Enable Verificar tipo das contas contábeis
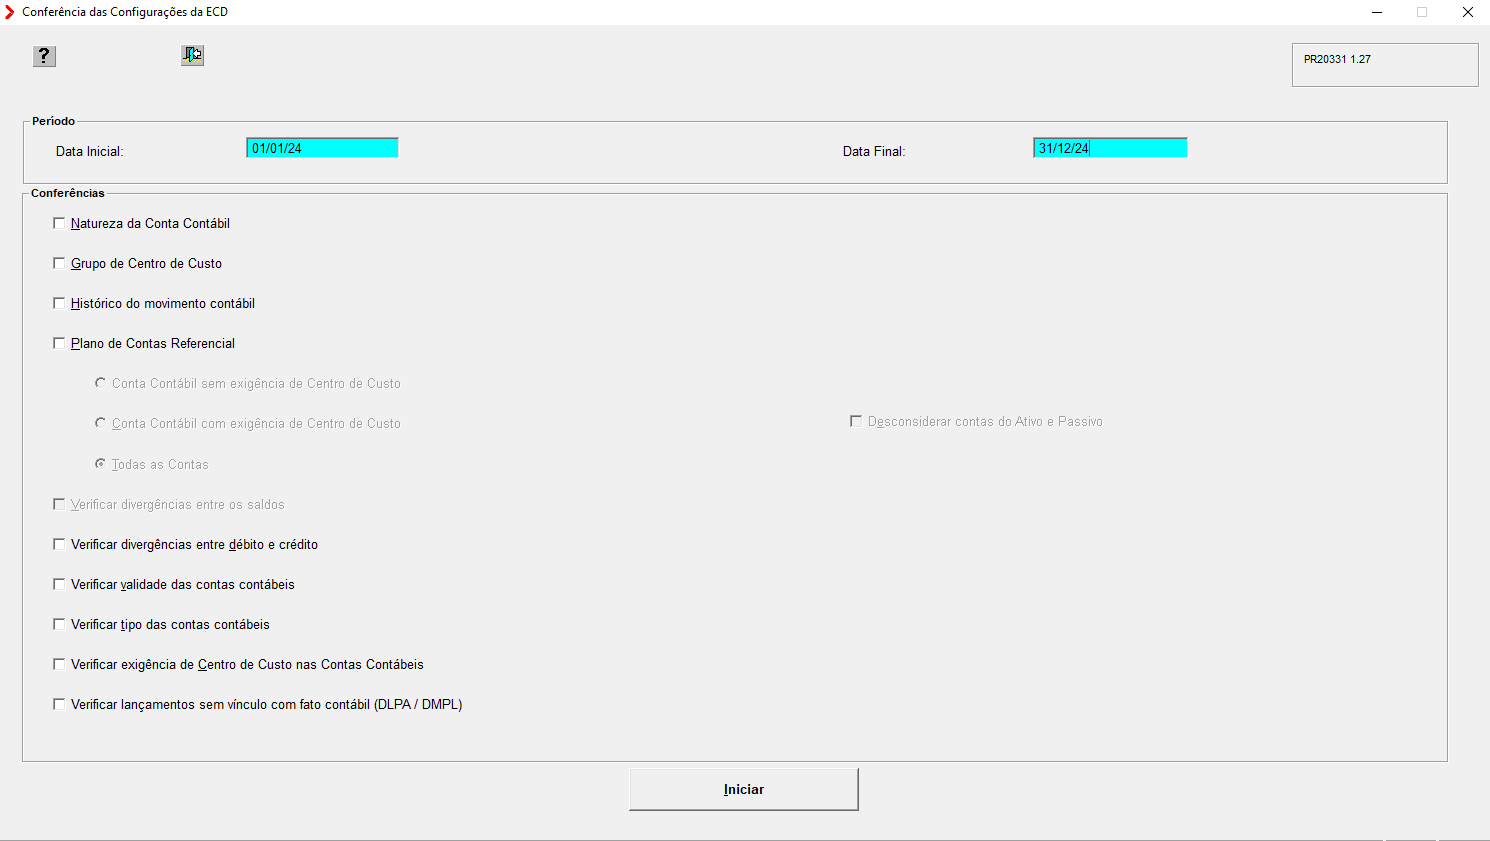Viewport: 1490px width, 841px height. [x=59, y=624]
